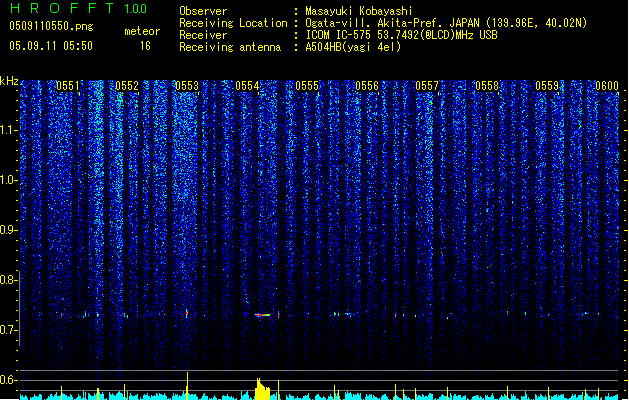Click the 1.1 kHz frequency axis label
629x400 pixels.
coord(8,130)
